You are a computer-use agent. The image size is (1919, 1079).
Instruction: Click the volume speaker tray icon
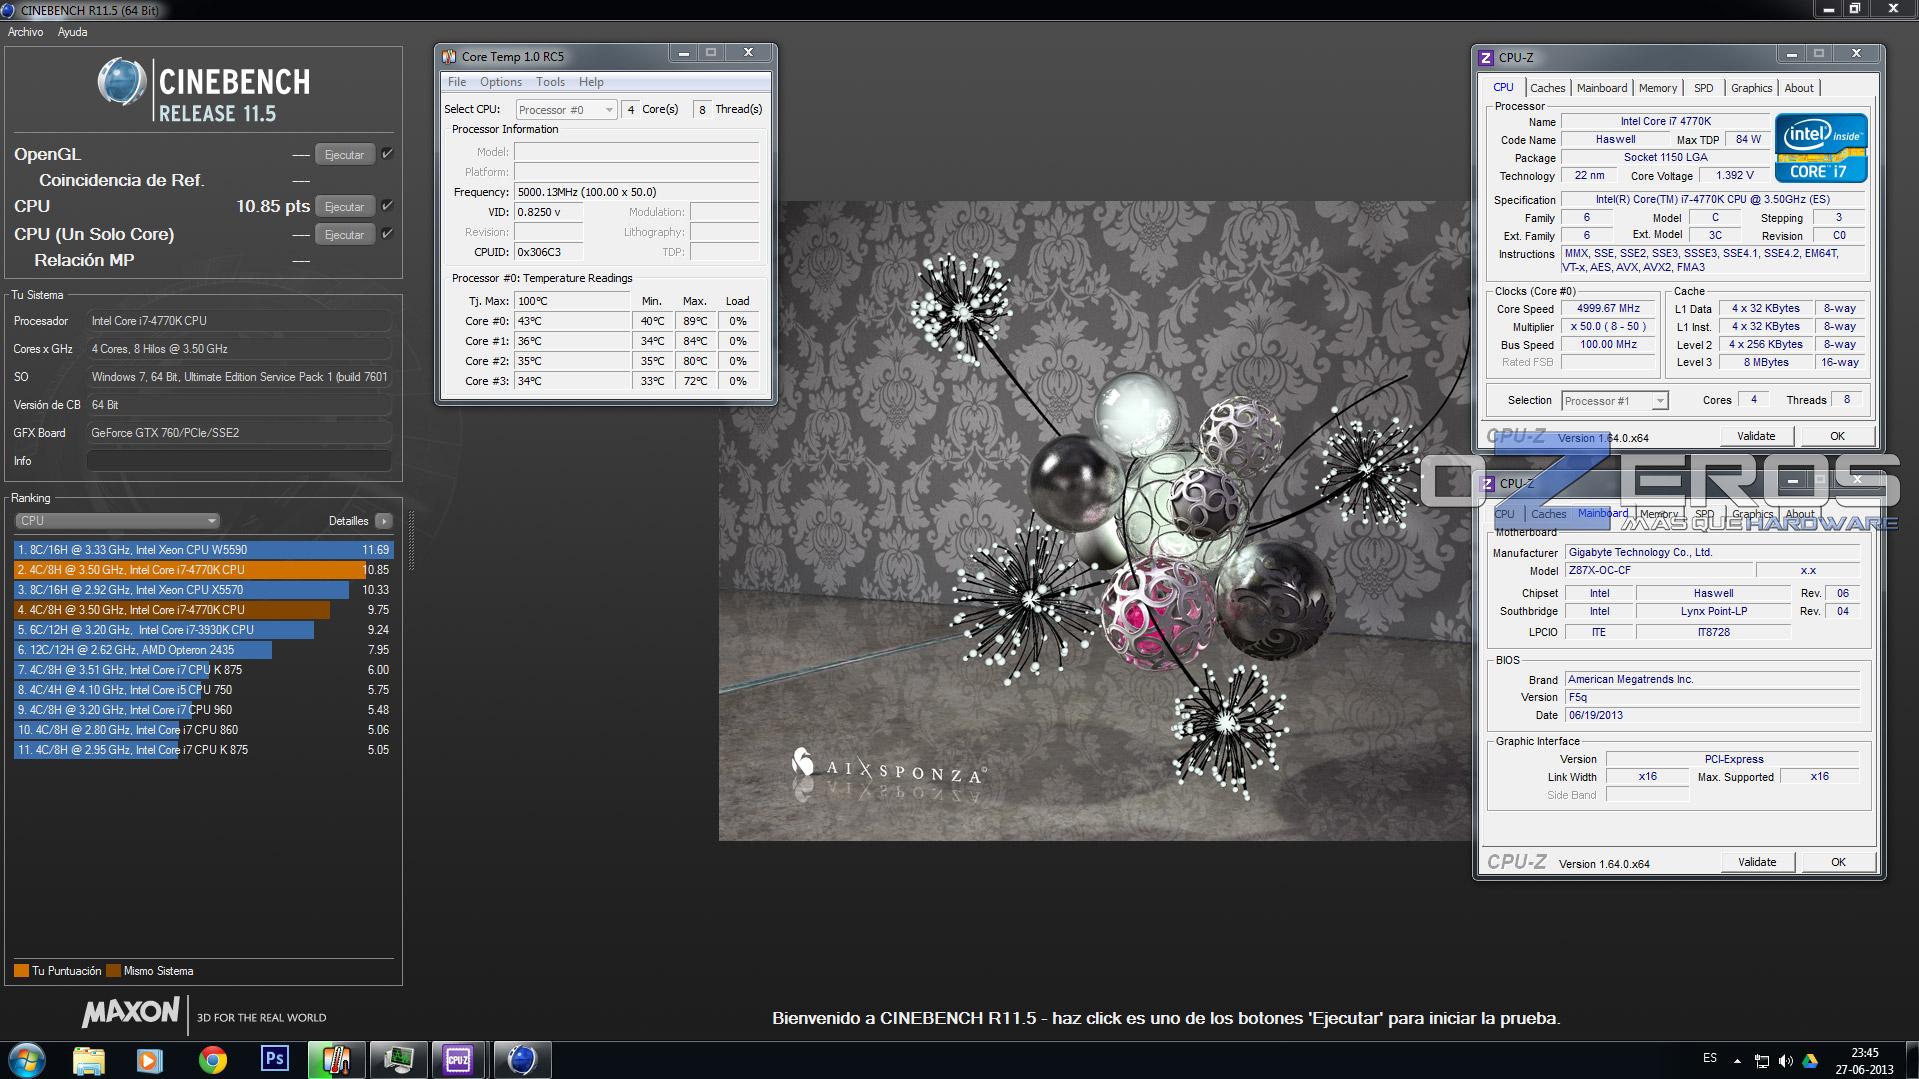tap(1786, 1061)
